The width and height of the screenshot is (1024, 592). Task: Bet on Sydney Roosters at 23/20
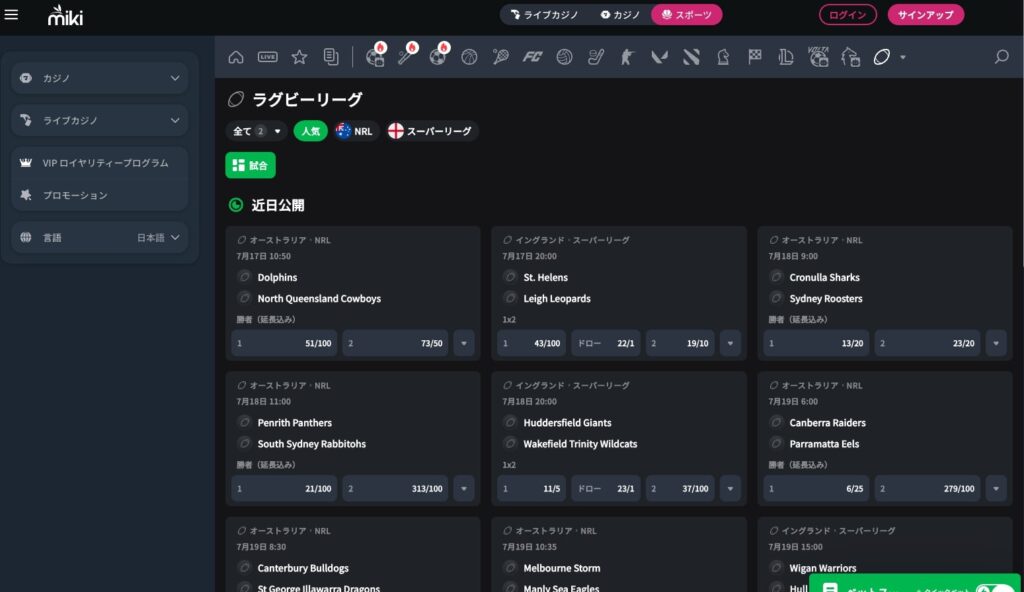pyautogui.click(x=927, y=343)
